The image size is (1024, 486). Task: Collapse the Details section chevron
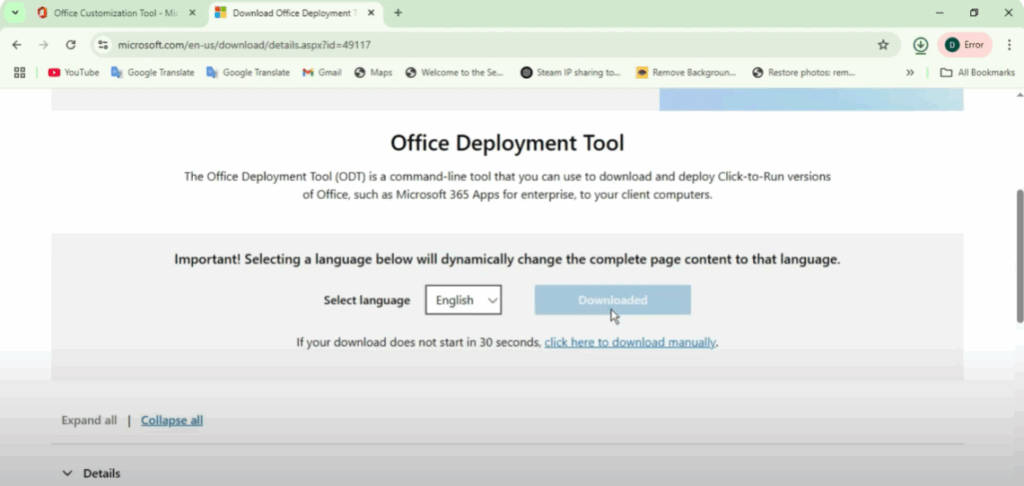click(67, 474)
